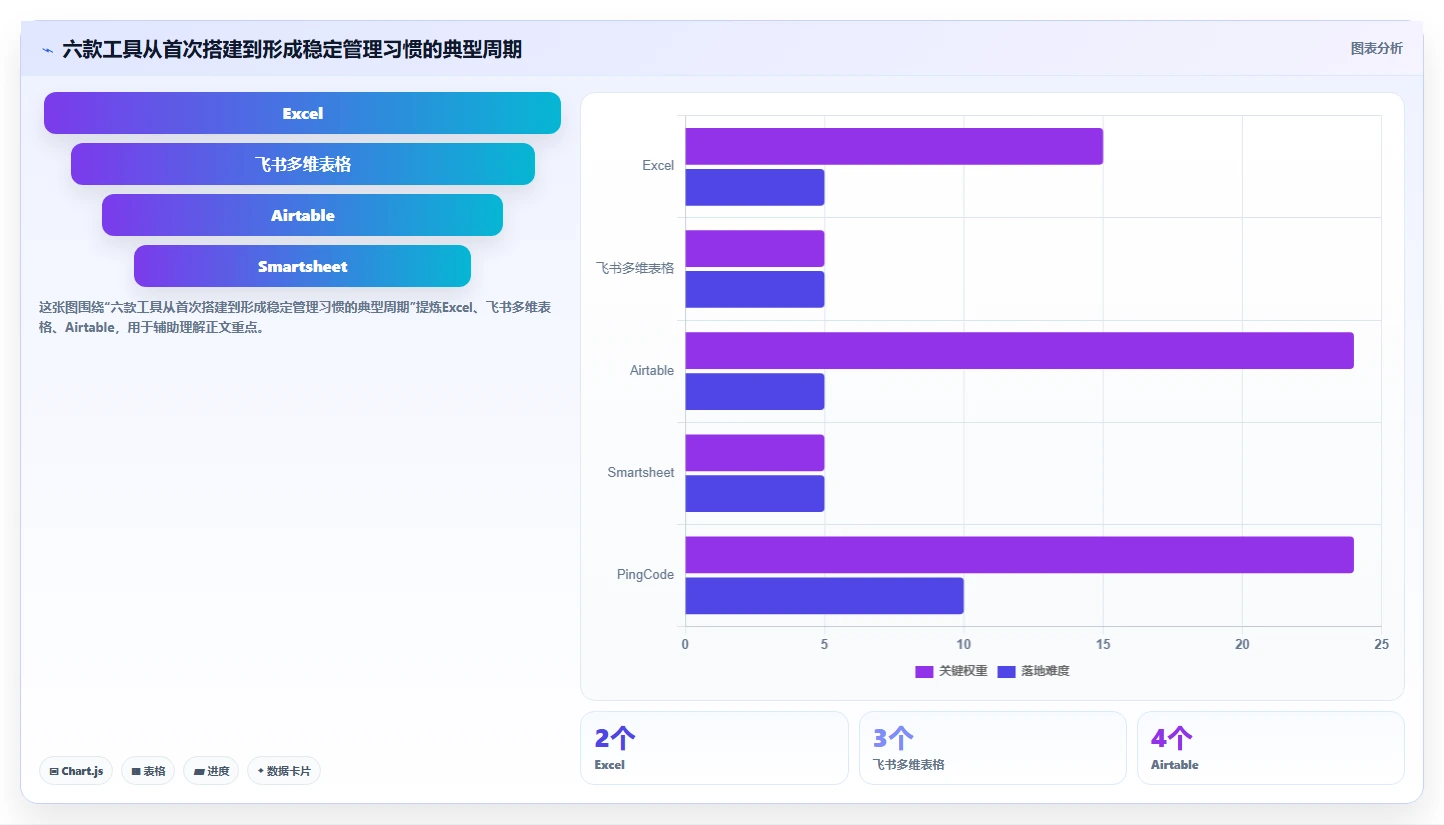Click the Excel blue 落地难度 bar
Viewport: 1444px width, 825px height.
(x=755, y=187)
